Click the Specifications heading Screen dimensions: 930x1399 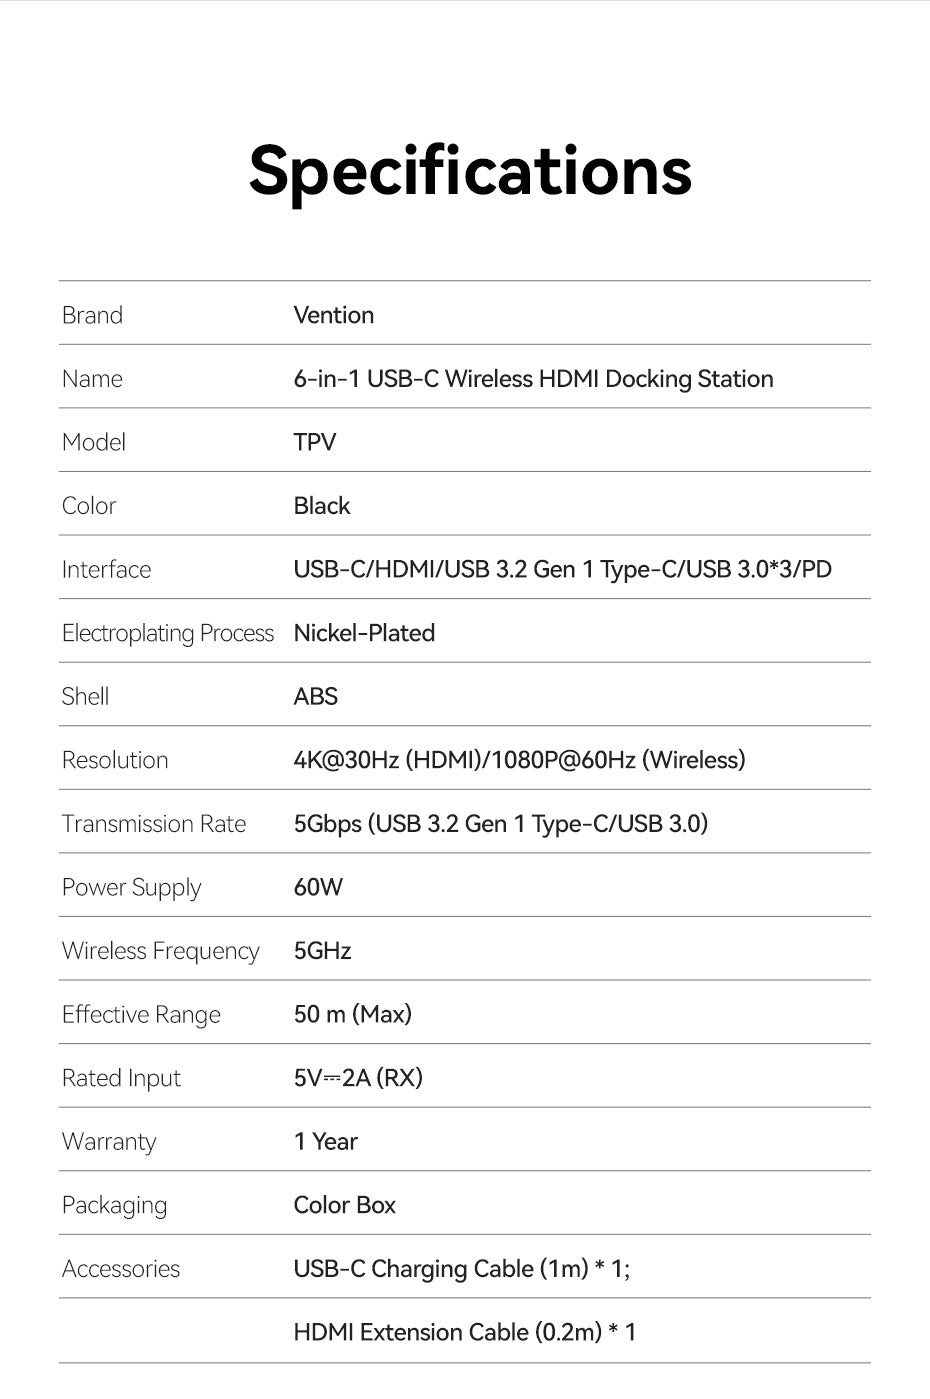tap(470, 171)
